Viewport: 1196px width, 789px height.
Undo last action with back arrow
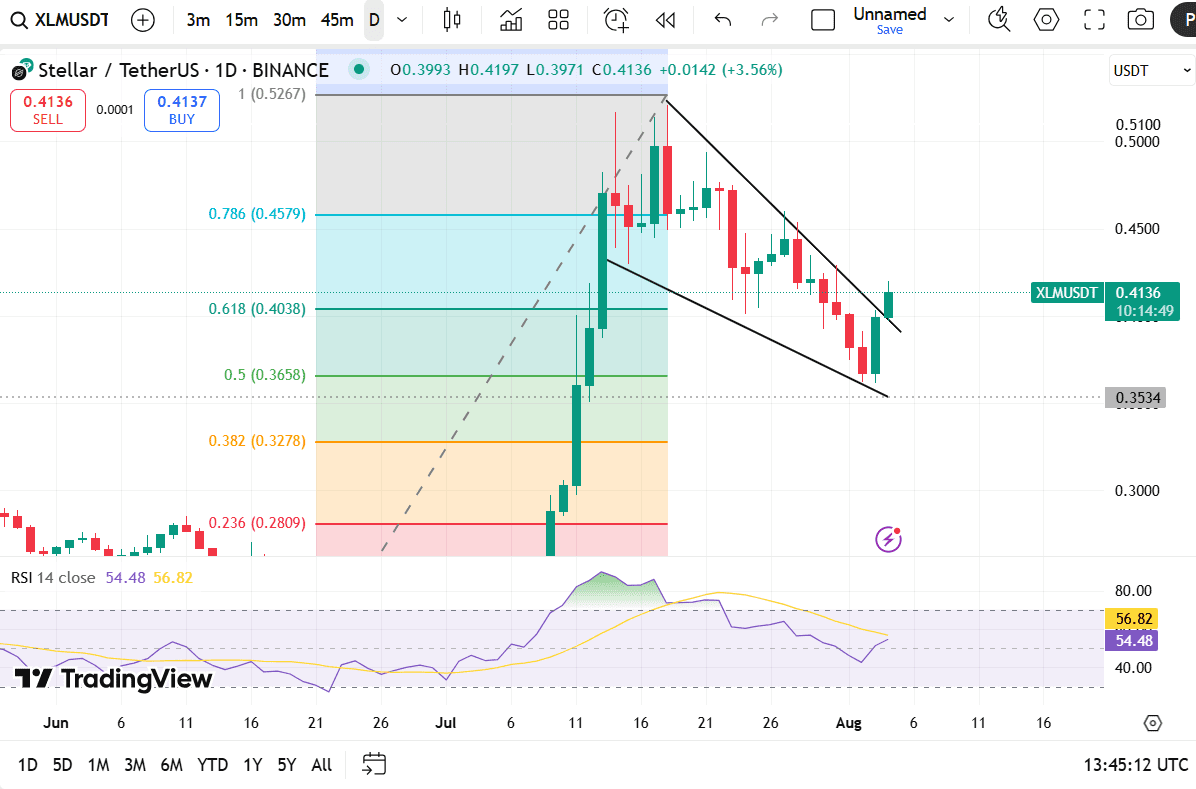tap(722, 20)
